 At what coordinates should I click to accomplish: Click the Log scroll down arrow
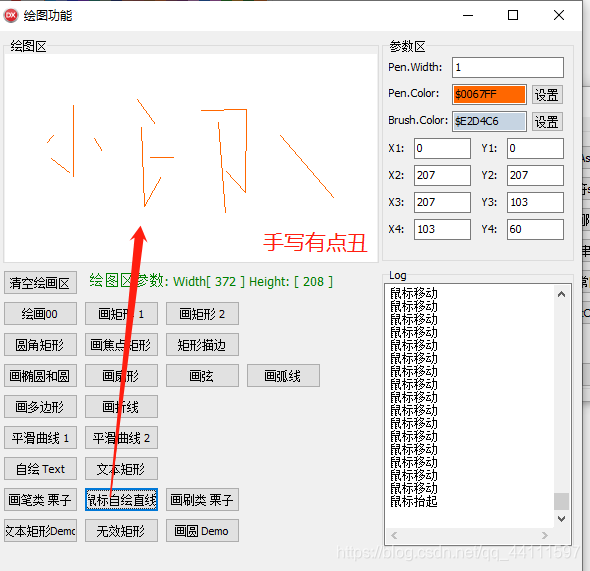click(561, 519)
